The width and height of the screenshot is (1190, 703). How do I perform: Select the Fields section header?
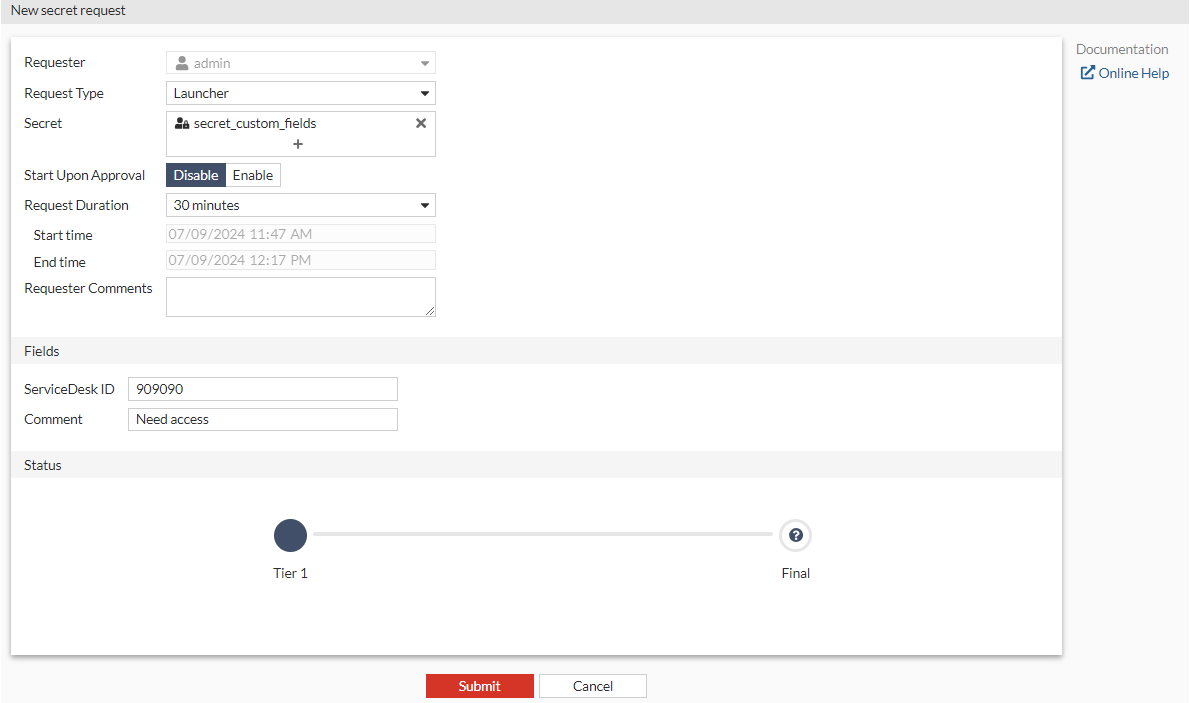41,351
